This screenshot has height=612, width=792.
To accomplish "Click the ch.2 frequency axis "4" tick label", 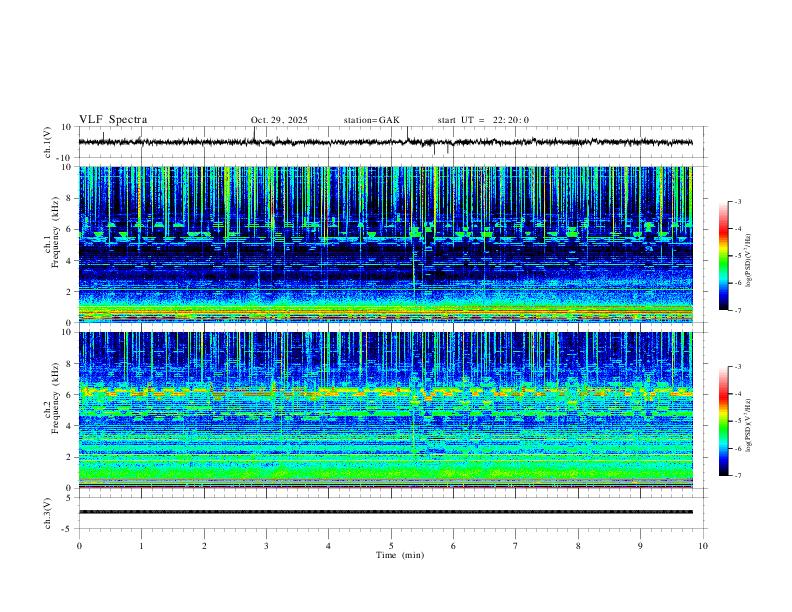I will coord(68,426).
